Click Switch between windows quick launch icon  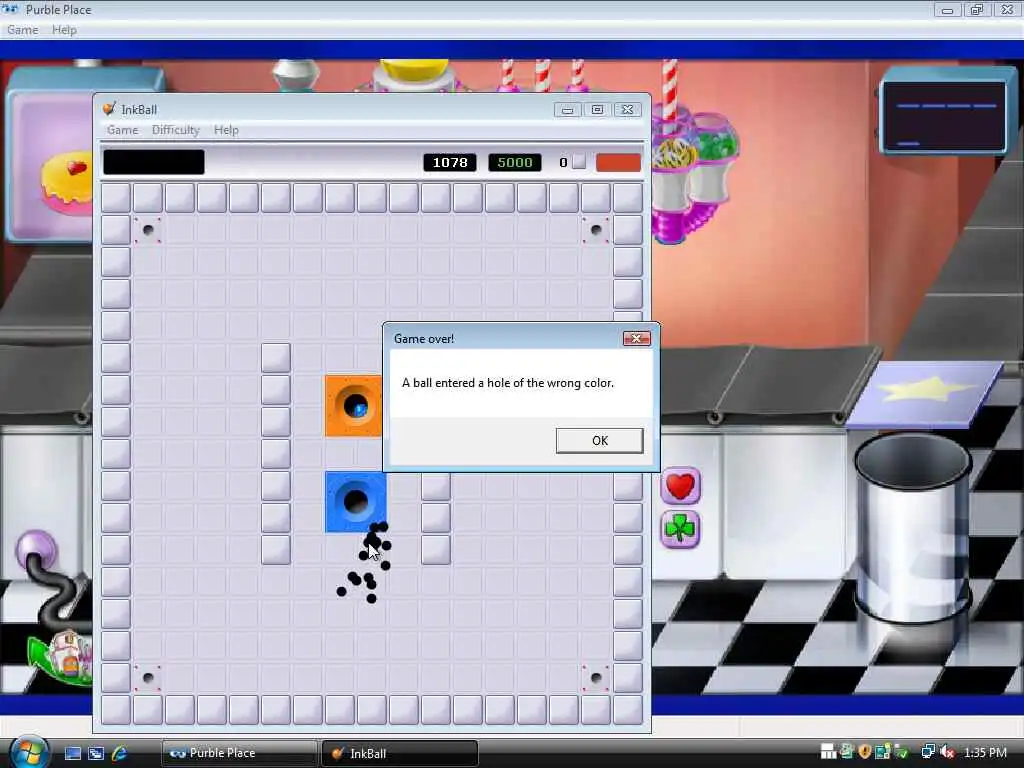click(95, 753)
